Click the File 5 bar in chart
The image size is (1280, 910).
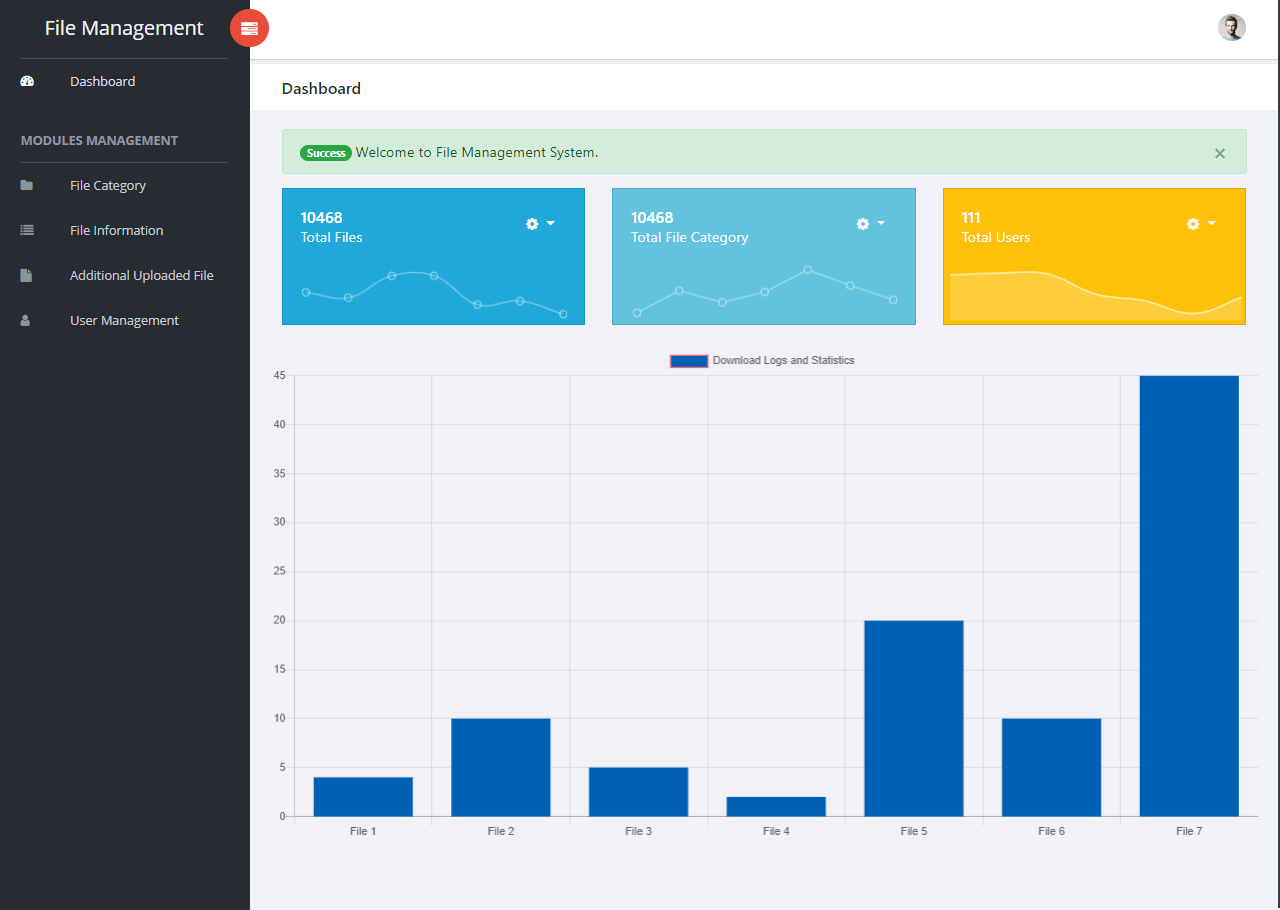point(914,719)
